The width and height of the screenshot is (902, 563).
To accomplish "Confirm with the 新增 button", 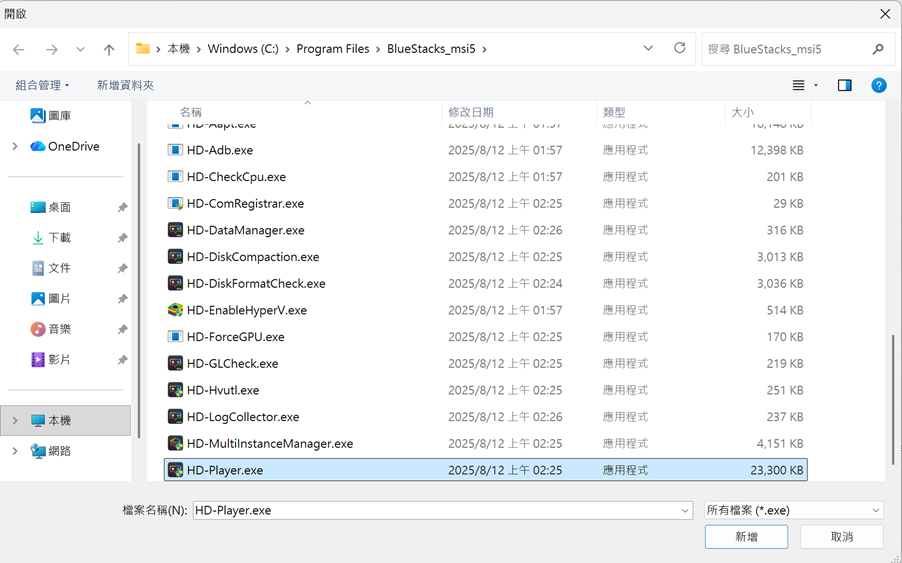I will [746, 537].
